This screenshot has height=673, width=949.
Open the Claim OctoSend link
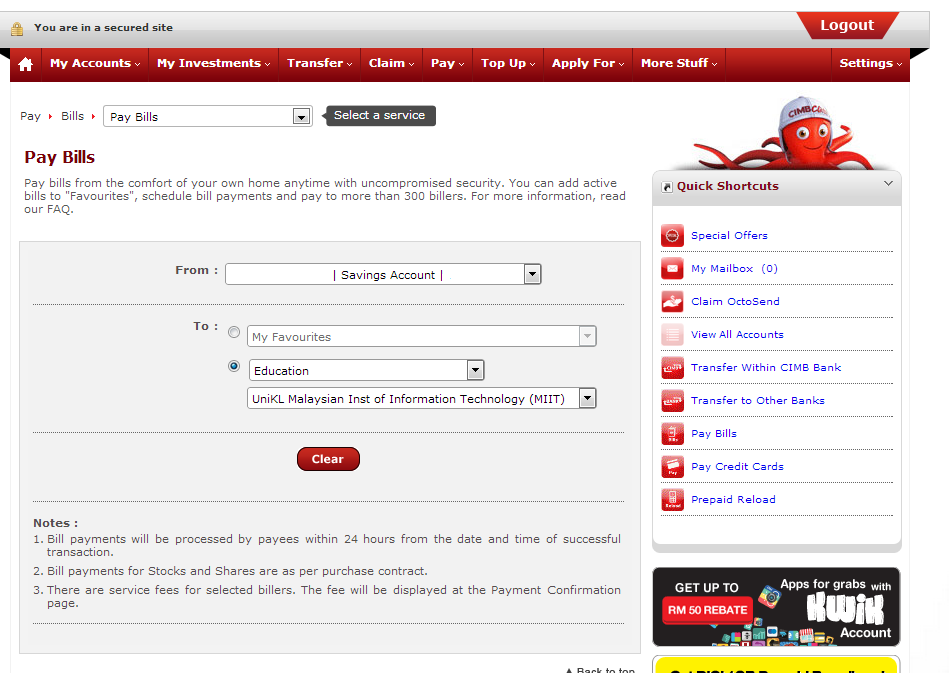(x=735, y=301)
